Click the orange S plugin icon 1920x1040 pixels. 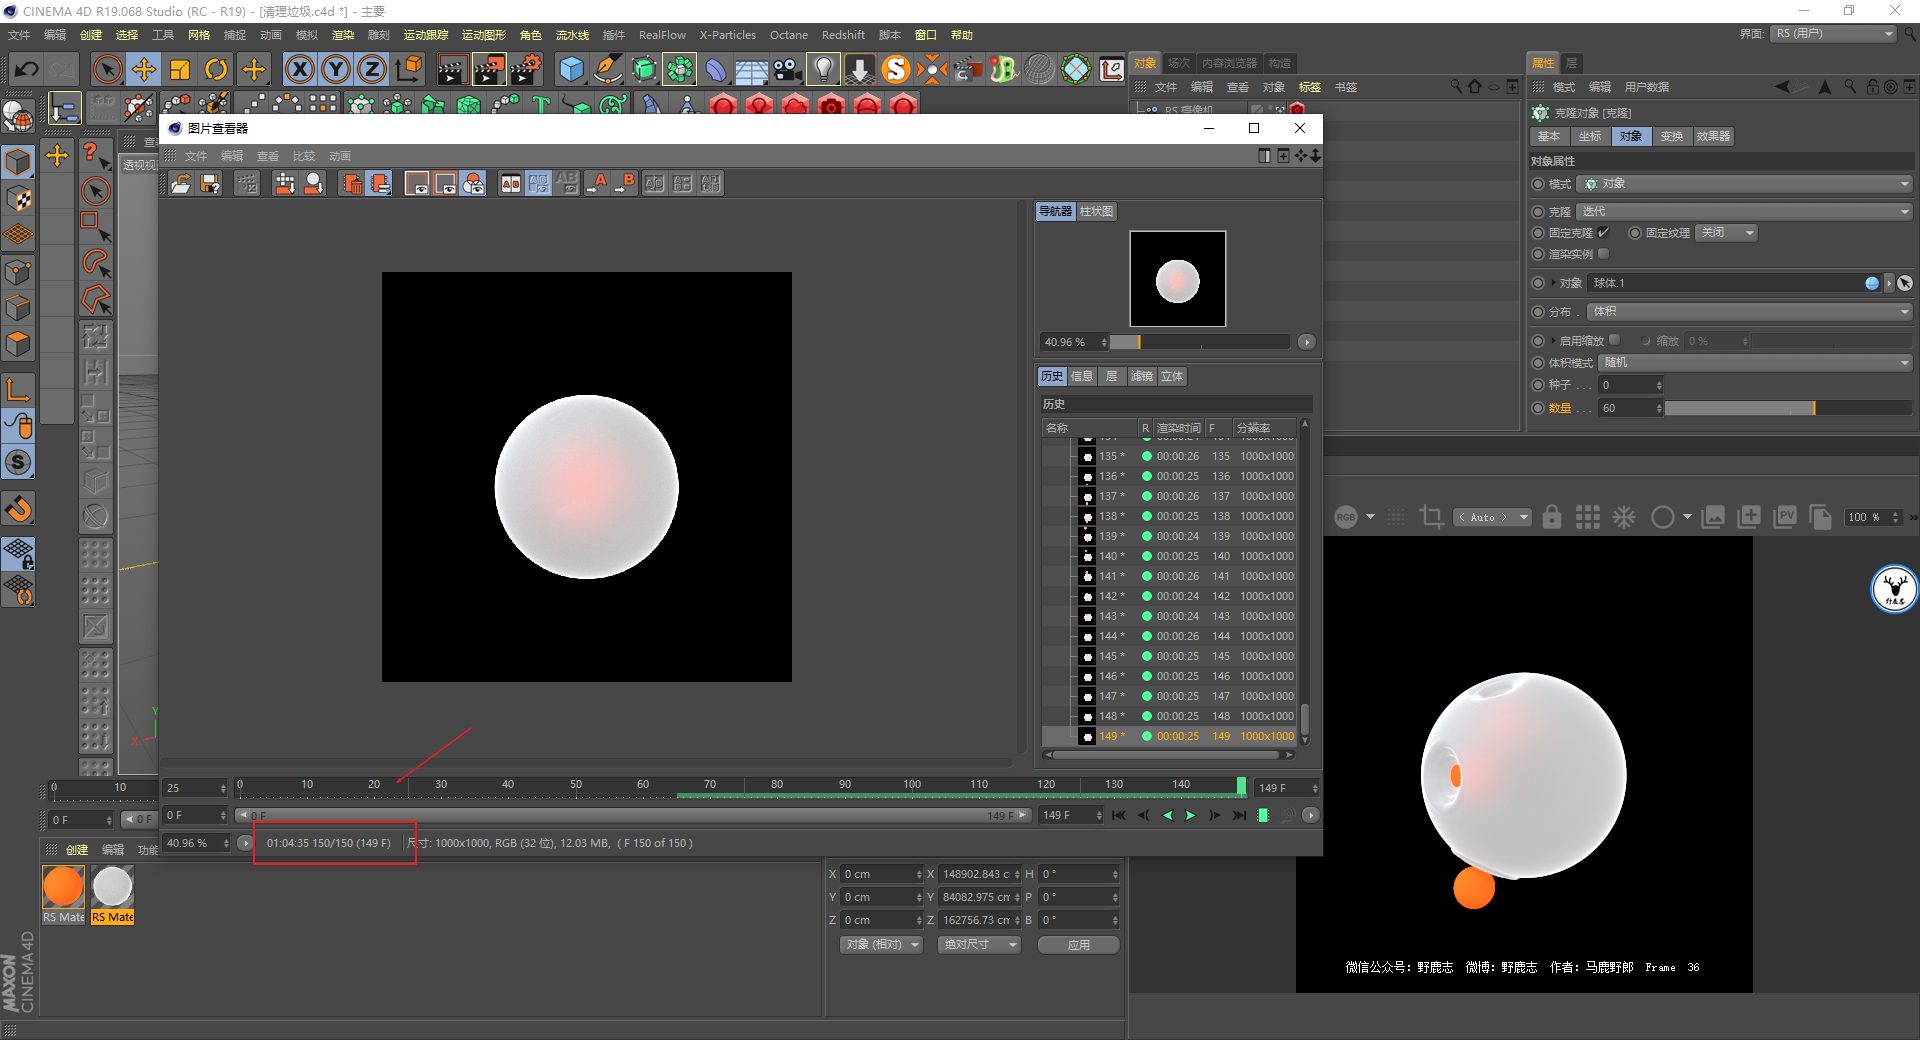[896, 69]
